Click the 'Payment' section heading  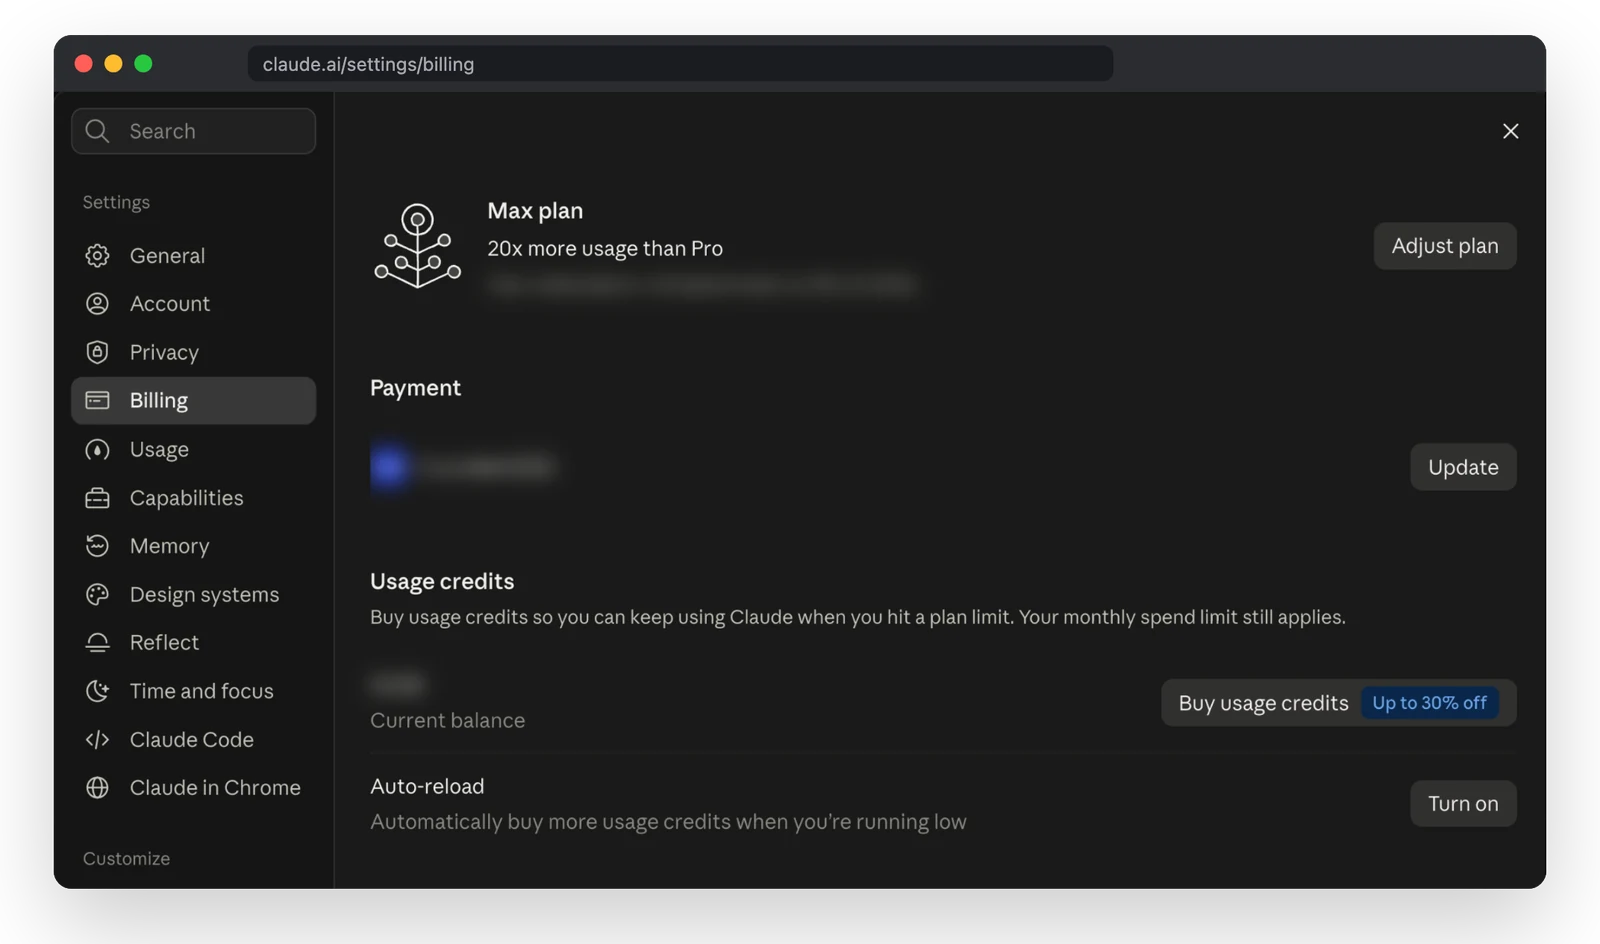(x=415, y=388)
